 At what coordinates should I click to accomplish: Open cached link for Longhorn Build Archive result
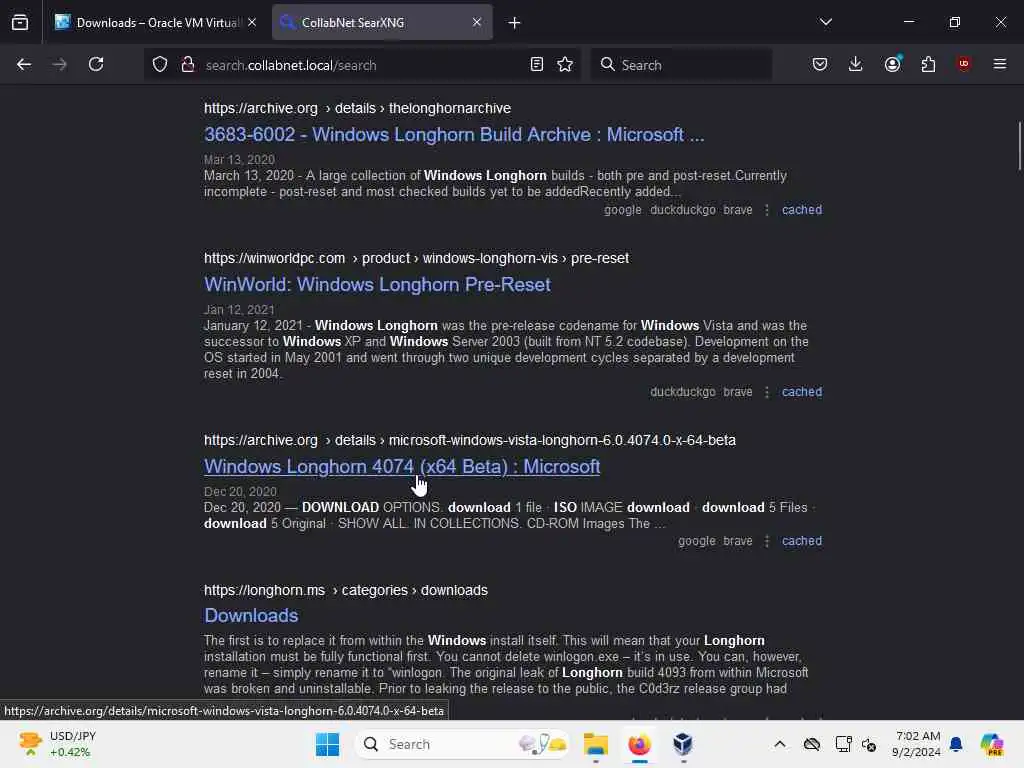802,210
